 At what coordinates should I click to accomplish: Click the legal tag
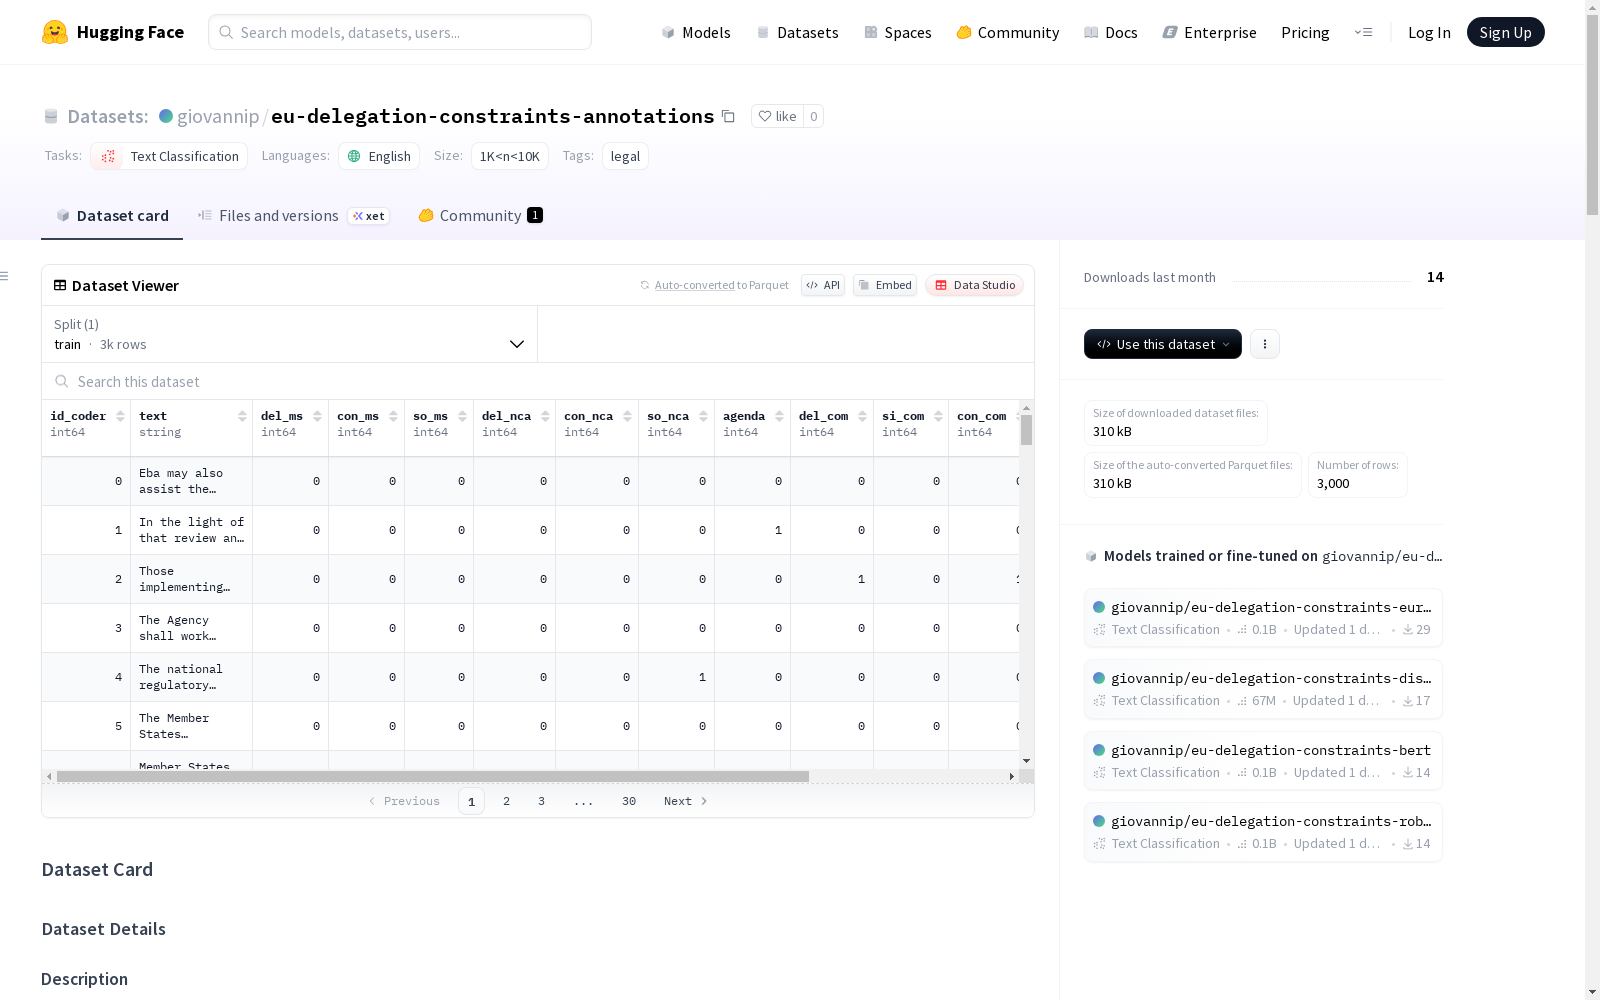(625, 156)
